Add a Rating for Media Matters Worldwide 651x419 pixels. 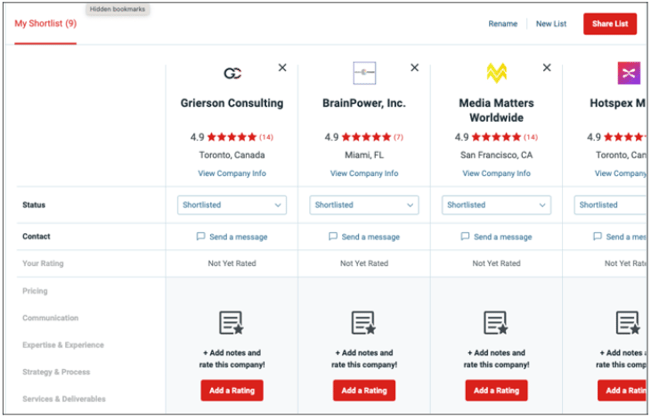pos(496,390)
